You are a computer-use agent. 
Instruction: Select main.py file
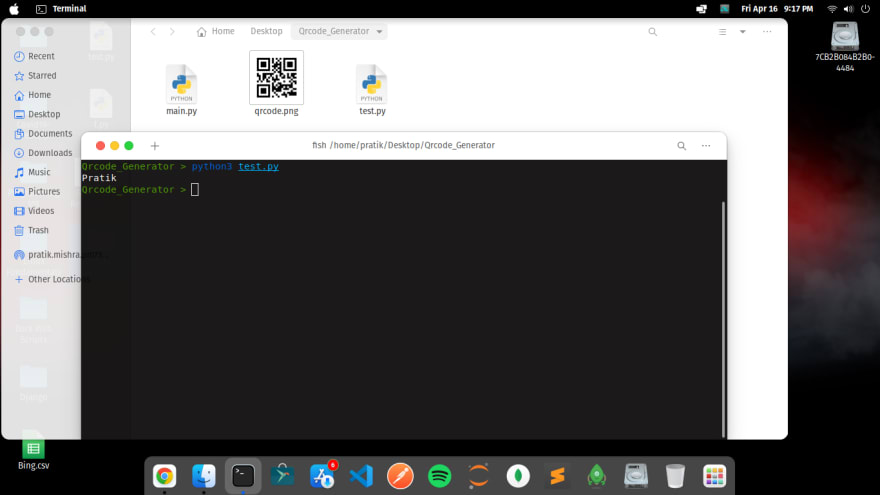pyautogui.click(x=181, y=90)
